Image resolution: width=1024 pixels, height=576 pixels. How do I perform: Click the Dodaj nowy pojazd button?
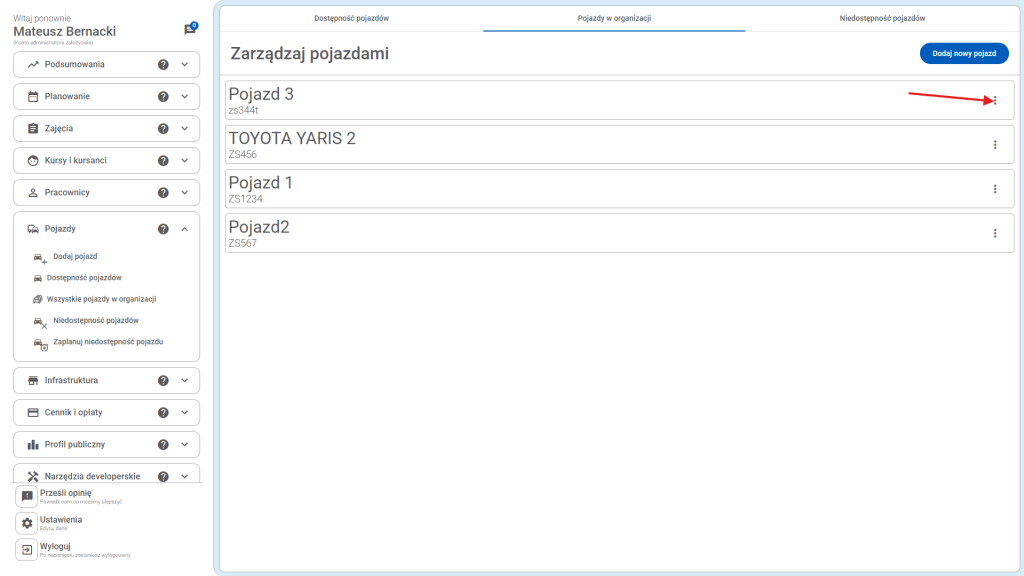[963, 54]
